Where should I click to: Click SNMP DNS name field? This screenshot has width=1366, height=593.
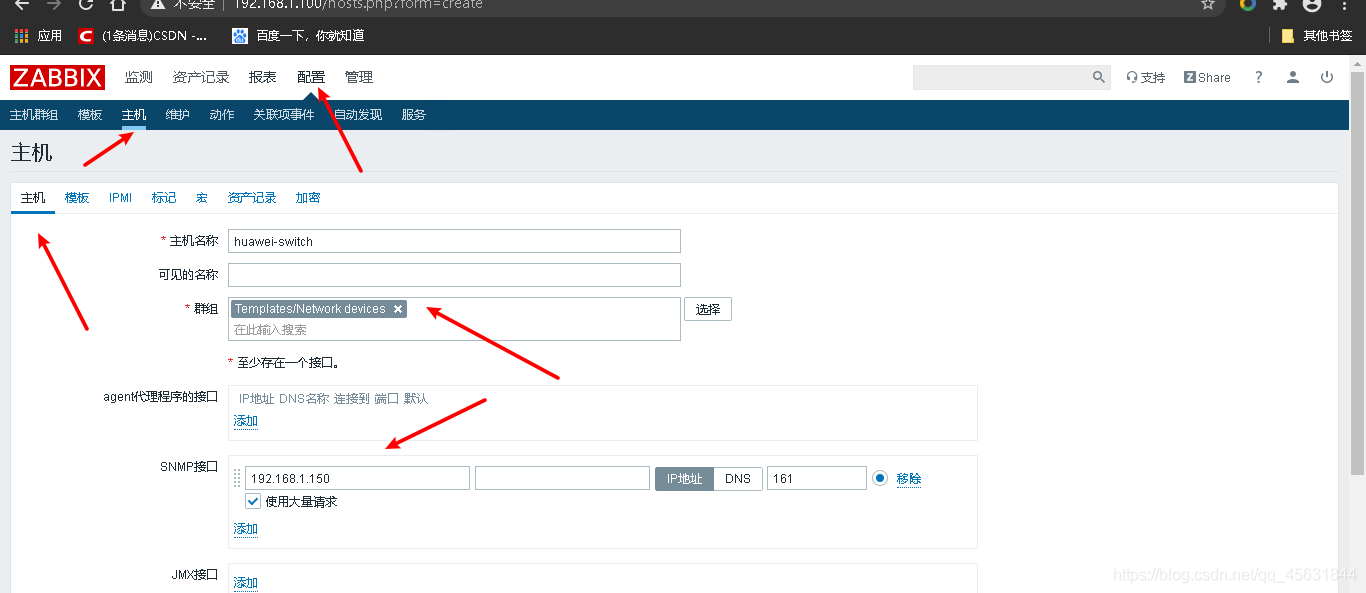(x=562, y=478)
